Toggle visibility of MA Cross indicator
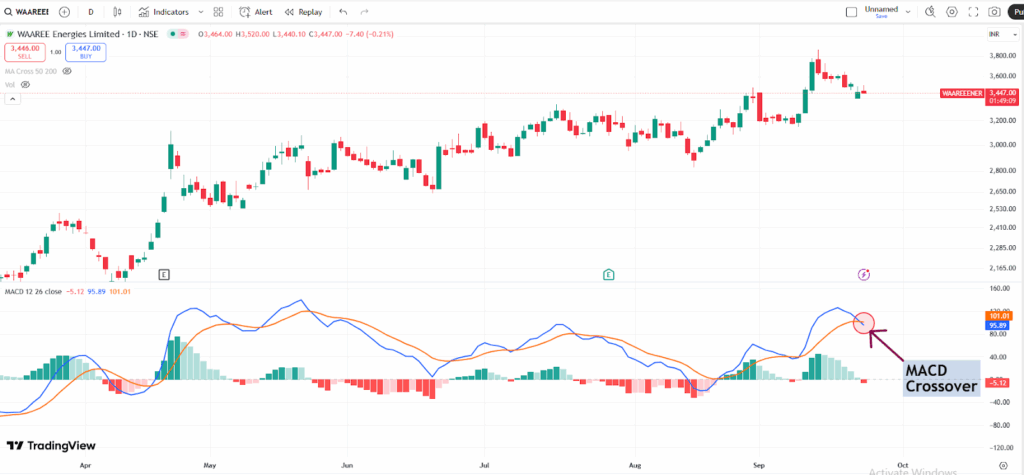The image size is (1024, 475). coord(67,71)
